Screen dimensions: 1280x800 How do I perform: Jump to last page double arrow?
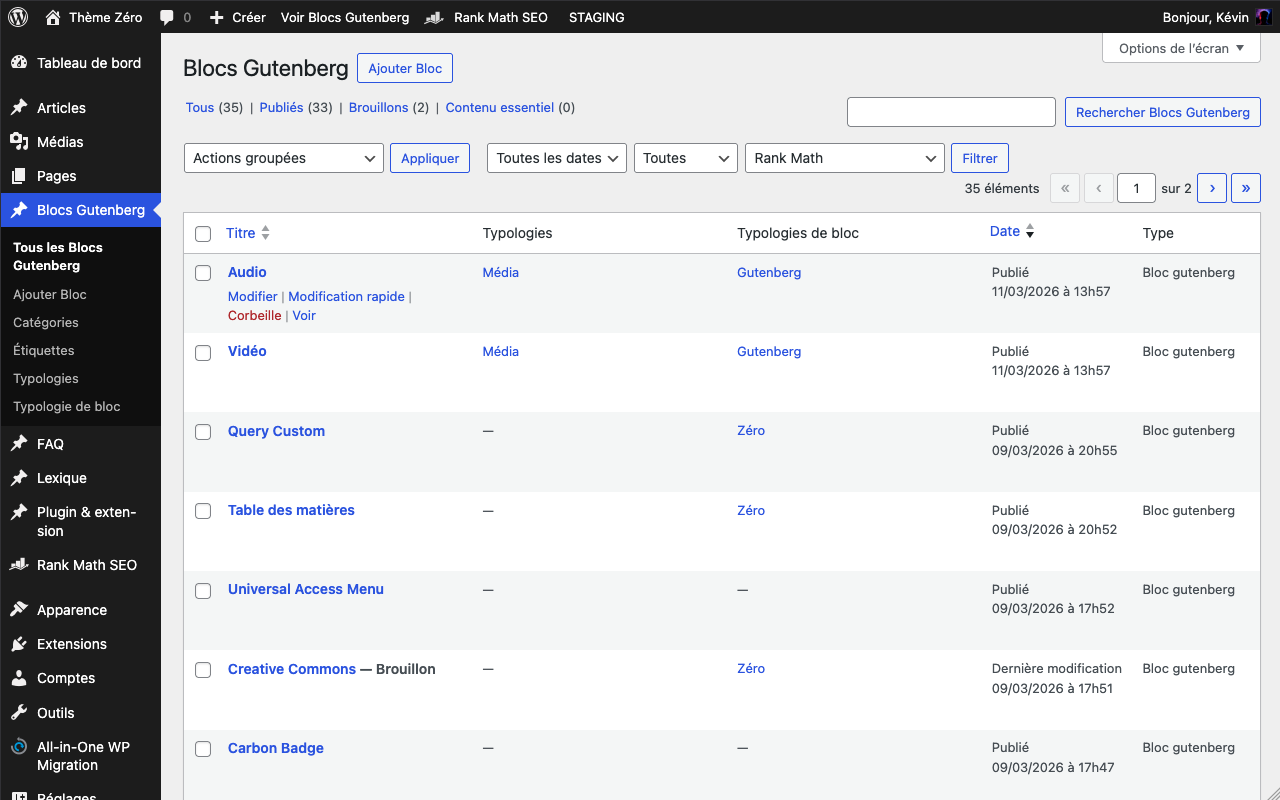pyautogui.click(x=1245, y=188)
